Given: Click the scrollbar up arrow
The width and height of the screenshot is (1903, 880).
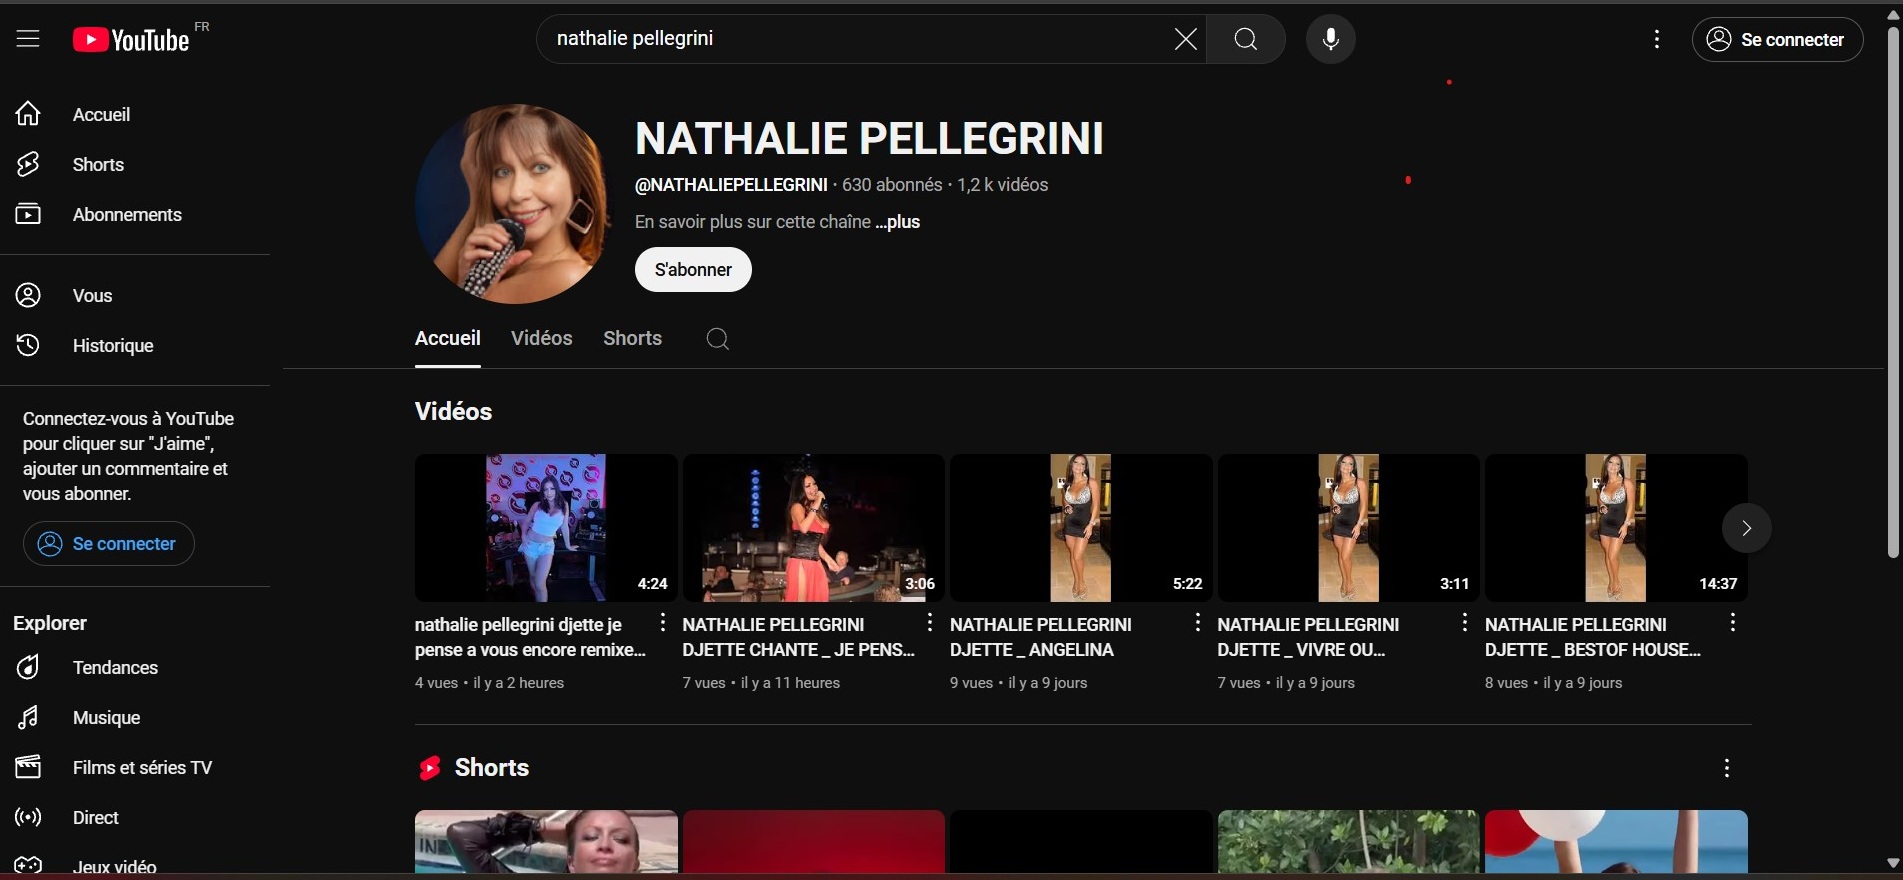Looking at the screenshot, I should (1892, 14).
